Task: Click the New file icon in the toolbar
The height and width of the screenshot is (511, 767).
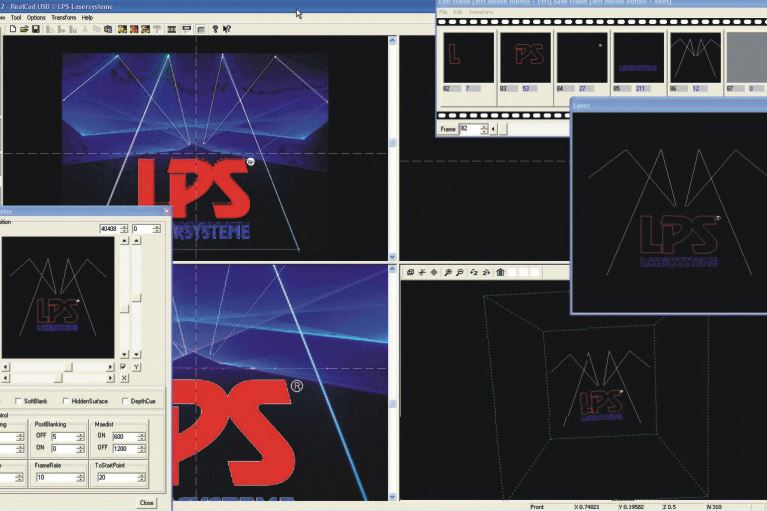Action: tap(13, 29)
